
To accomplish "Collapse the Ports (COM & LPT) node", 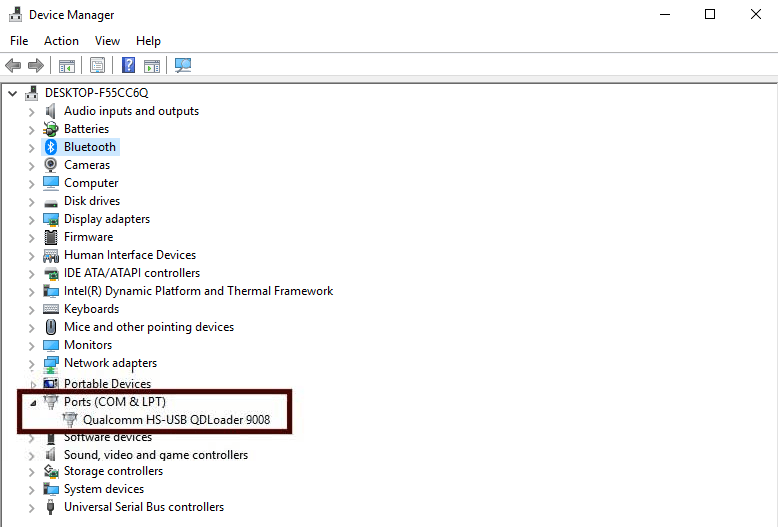I will pos(31,402).
